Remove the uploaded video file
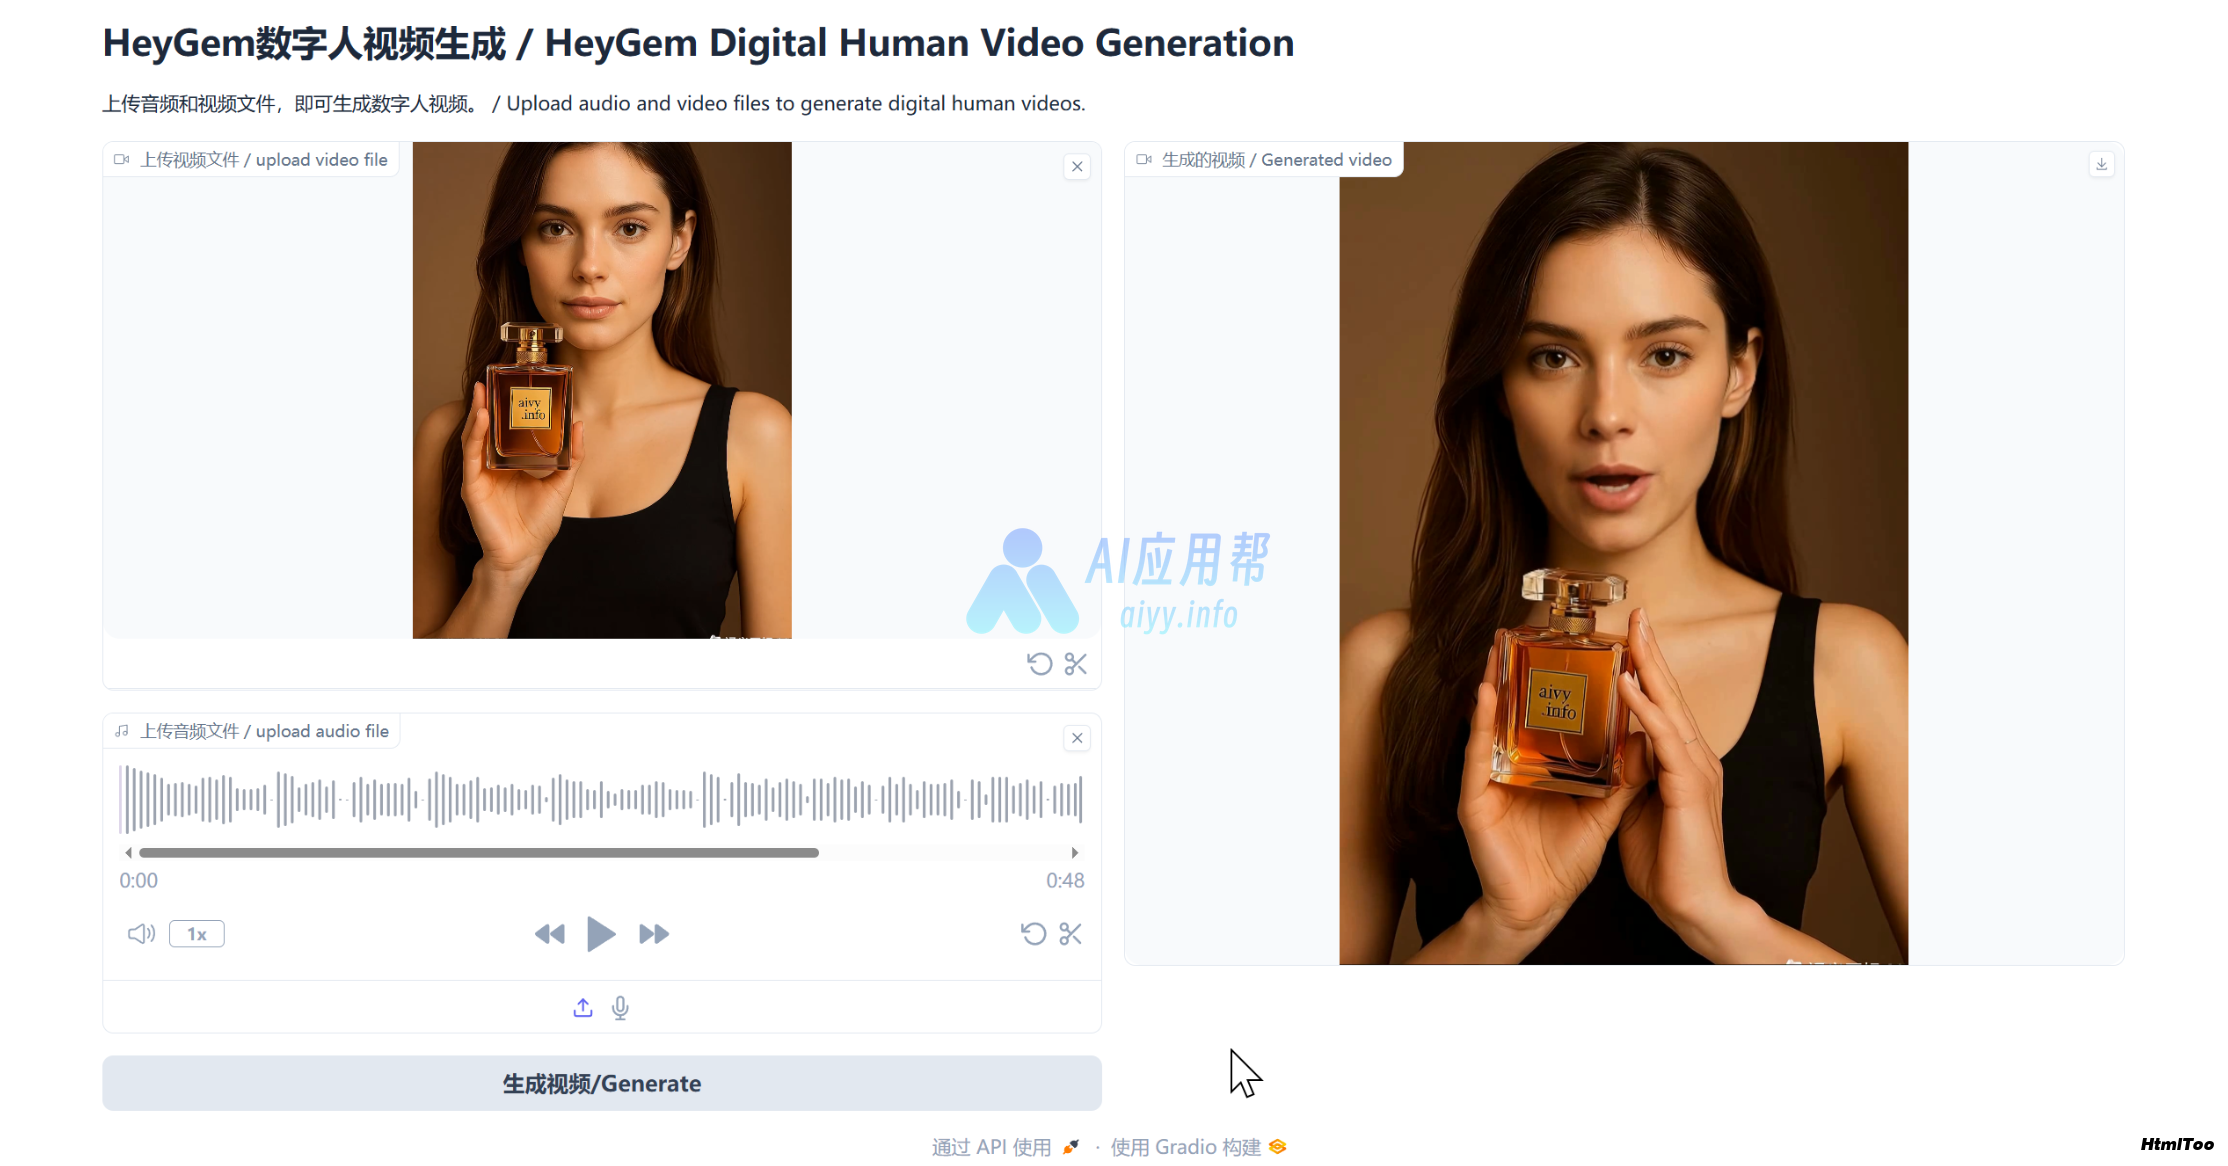2228x1166 pixels. [x=1077, y=167]
